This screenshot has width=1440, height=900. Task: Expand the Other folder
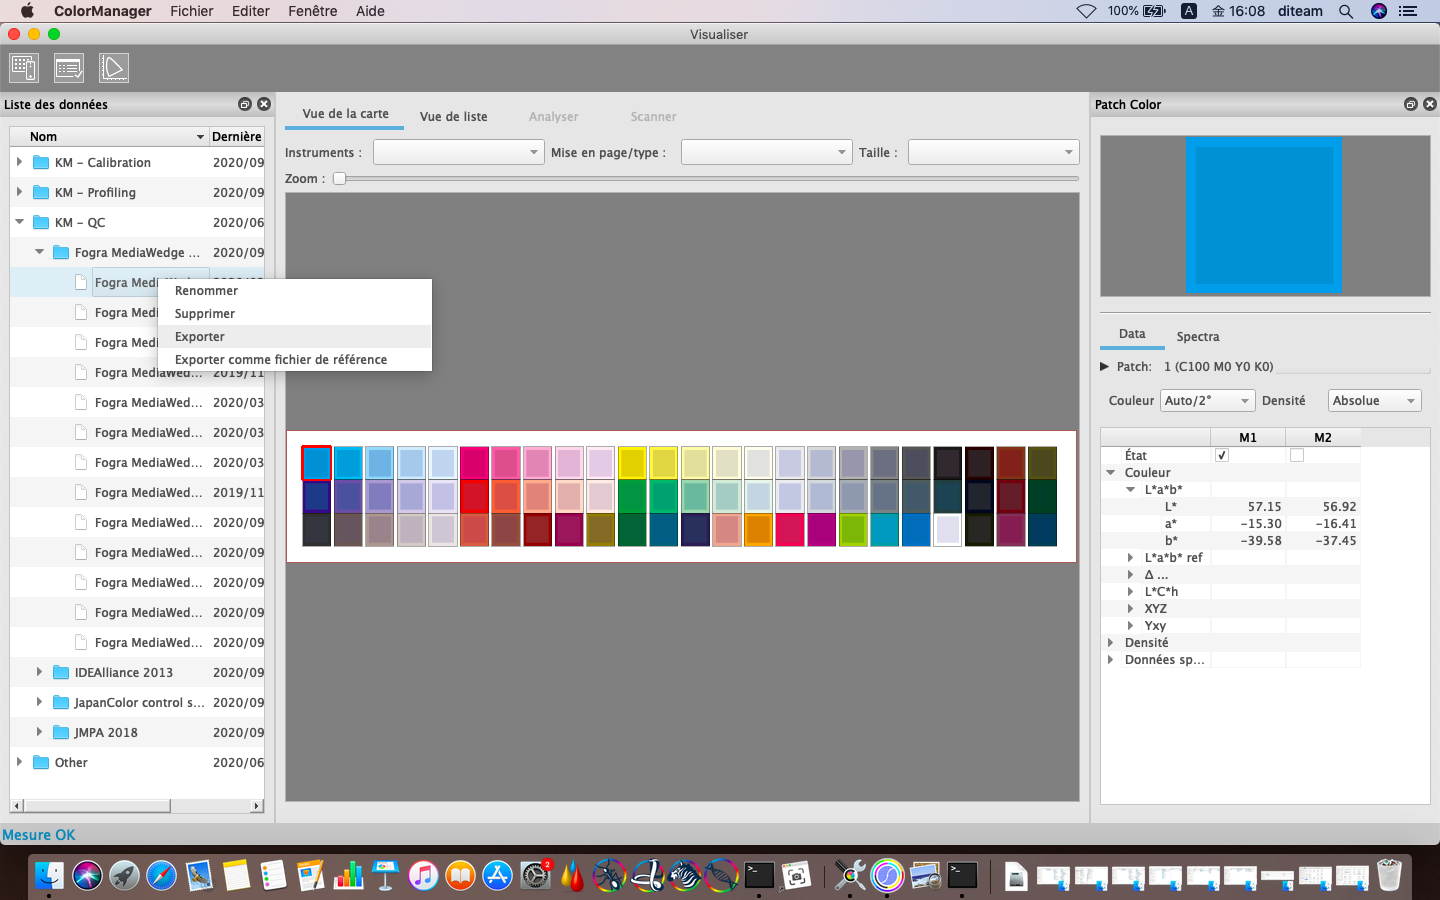[x=19, y=762]
